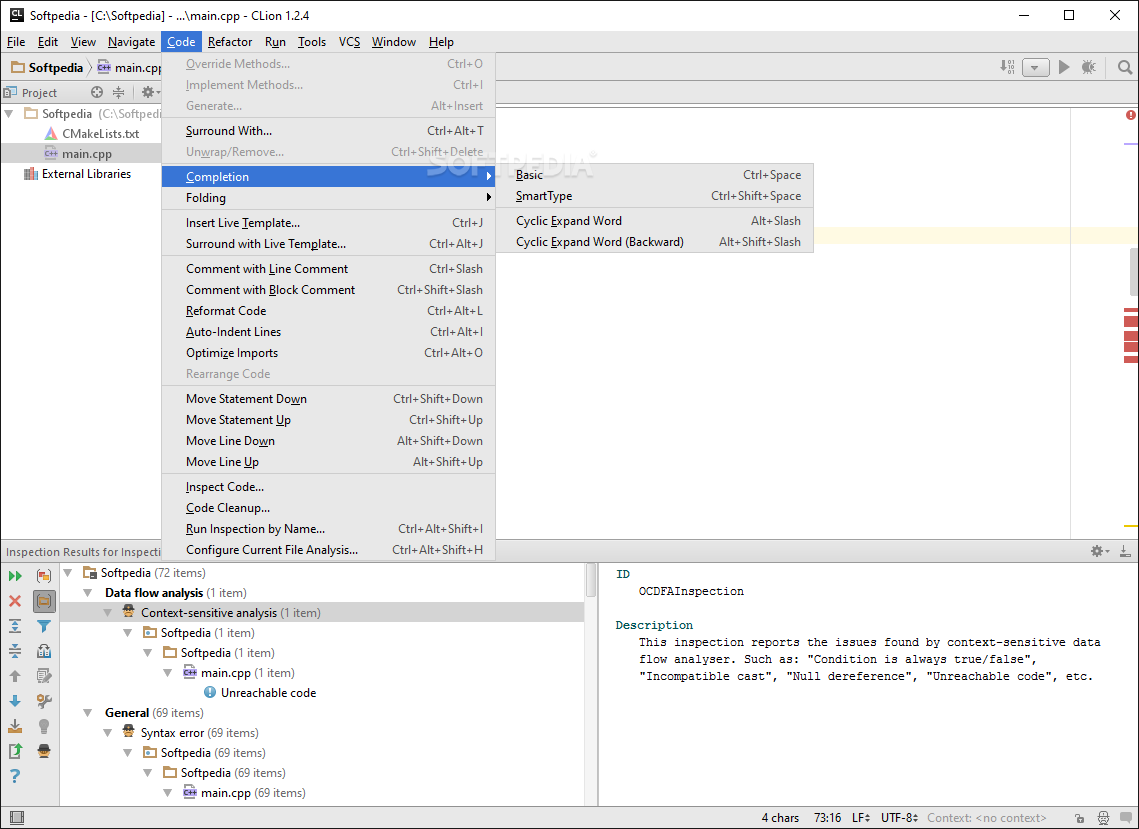Image resolution: width=1139 pixels, height=829 pixels.
Task: Choose Reformat Code menu entry
Action: (328, 311)
